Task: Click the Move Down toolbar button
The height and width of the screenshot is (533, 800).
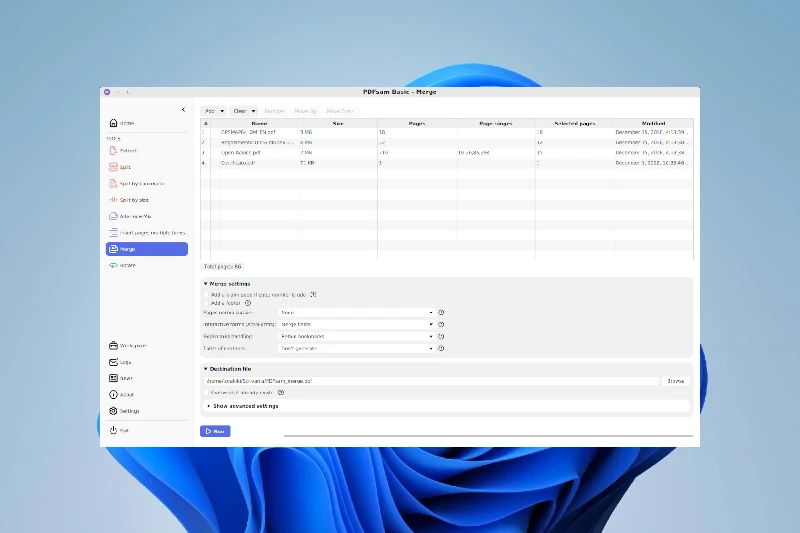Action: 340,111
